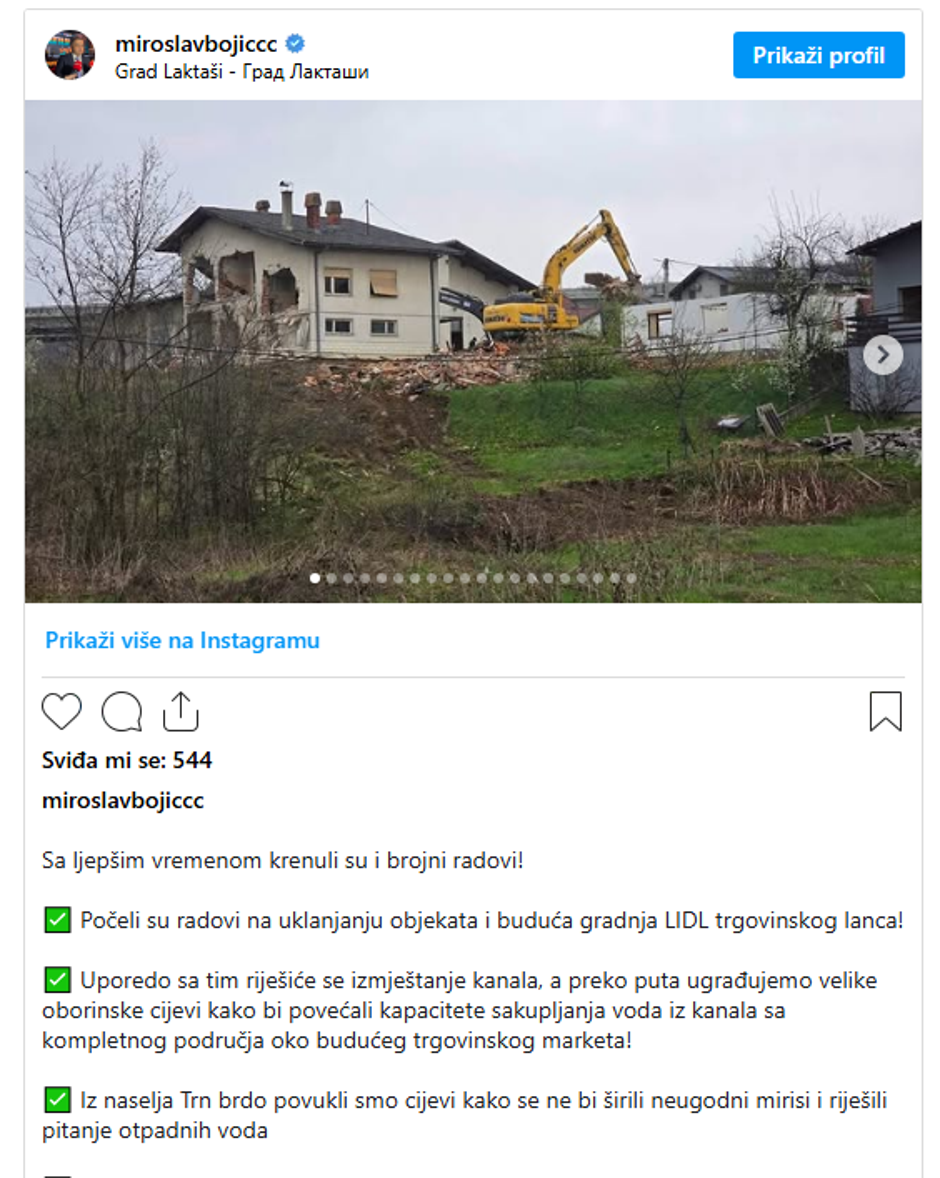Select the last carousel dot indicator
The width and height of the screenshot is (940, 1178).
click(631, 578)
